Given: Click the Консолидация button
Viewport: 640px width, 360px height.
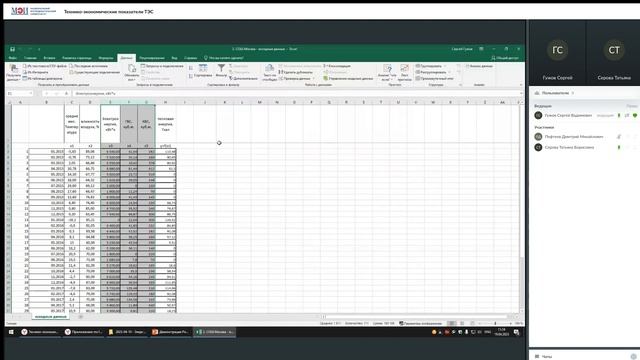Looking at the screenshot, I should (x=337, y=66).
